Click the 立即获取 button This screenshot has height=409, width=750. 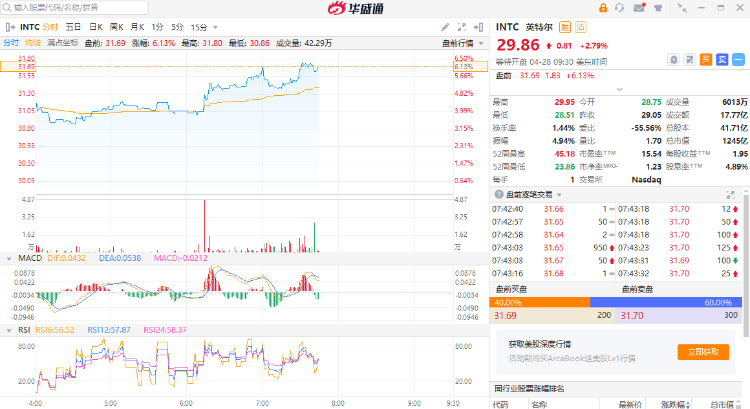(703, 352)
